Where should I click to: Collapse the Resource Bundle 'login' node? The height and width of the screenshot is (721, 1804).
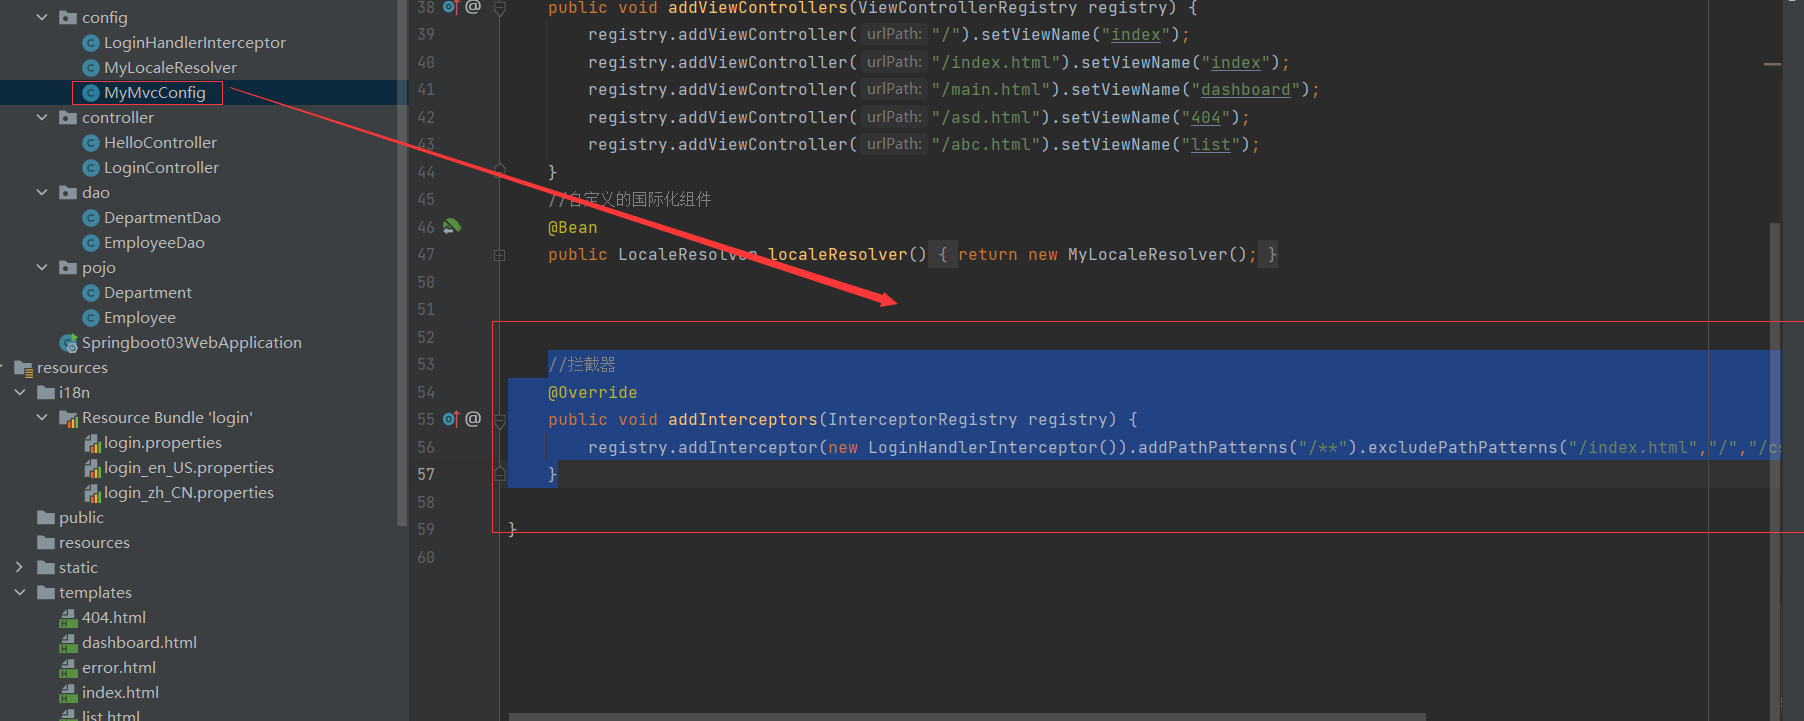[42, 418]
